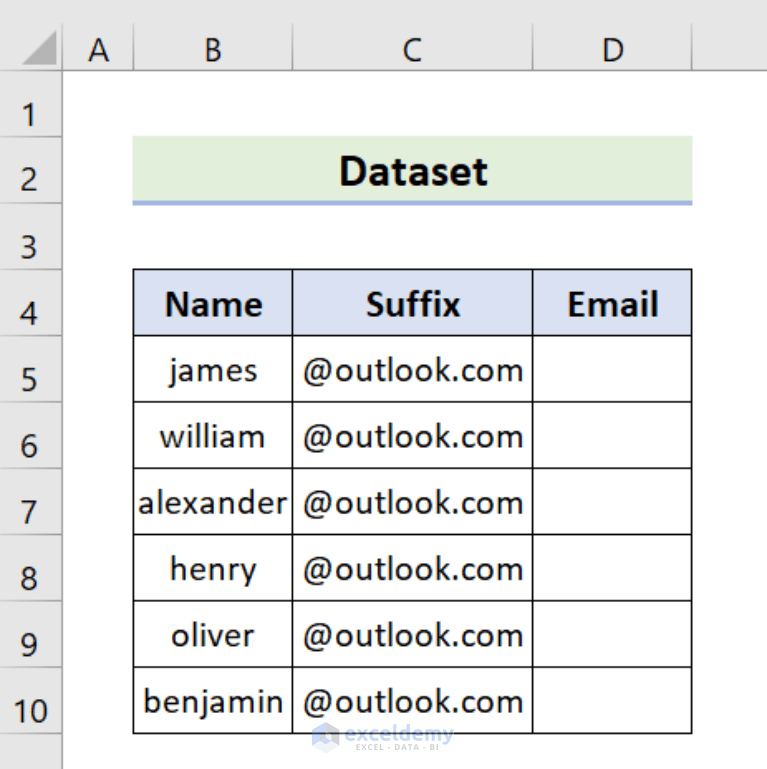Click the Suffix header cell
Viewport: 767px width, 769px height.
(x=412, y=303)
